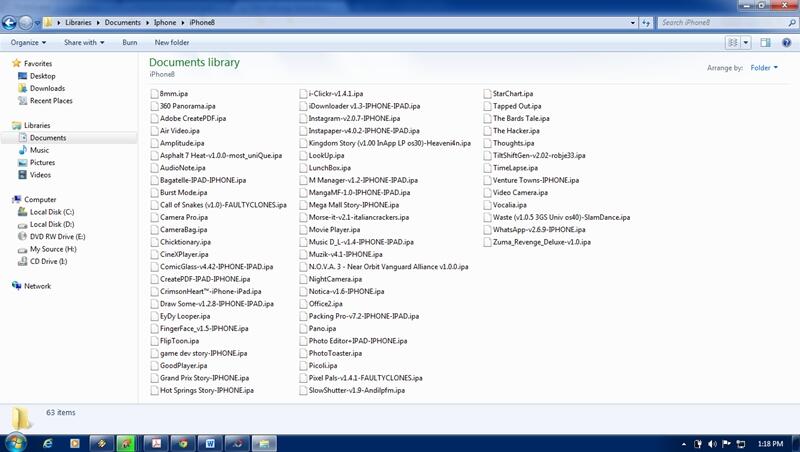
Task: Select Mega Mall Story-IPHONE.ipa
Action: [x=354, y=205]
